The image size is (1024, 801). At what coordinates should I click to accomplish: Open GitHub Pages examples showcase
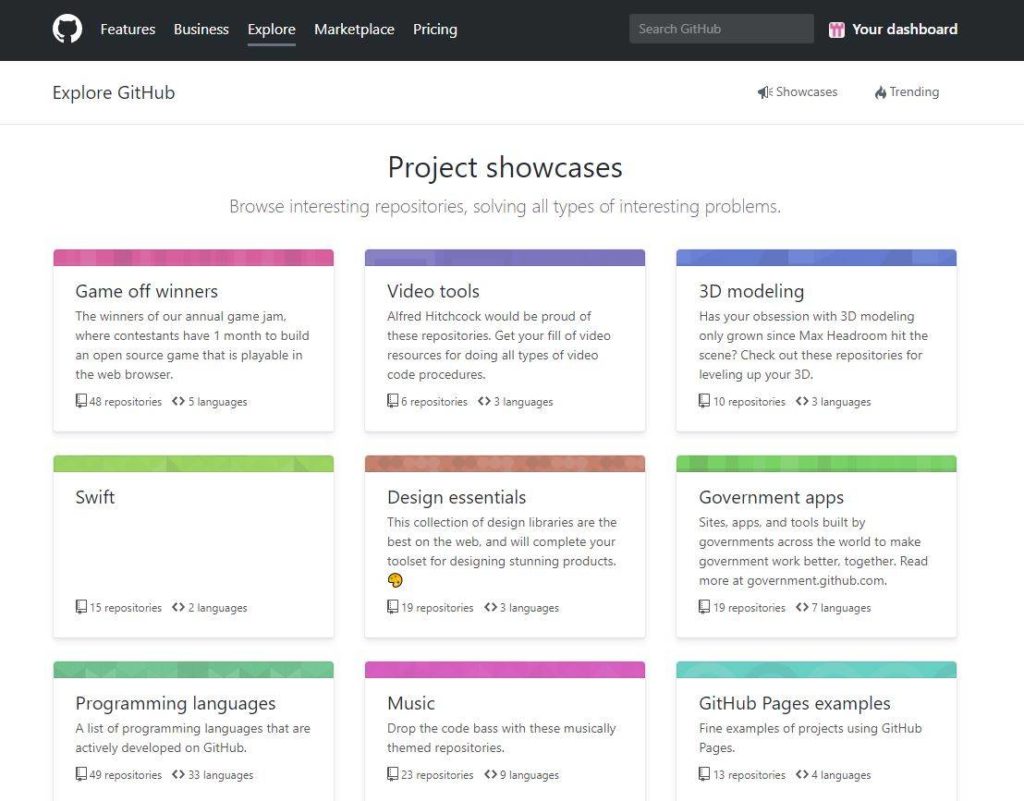tap(794, 703)
